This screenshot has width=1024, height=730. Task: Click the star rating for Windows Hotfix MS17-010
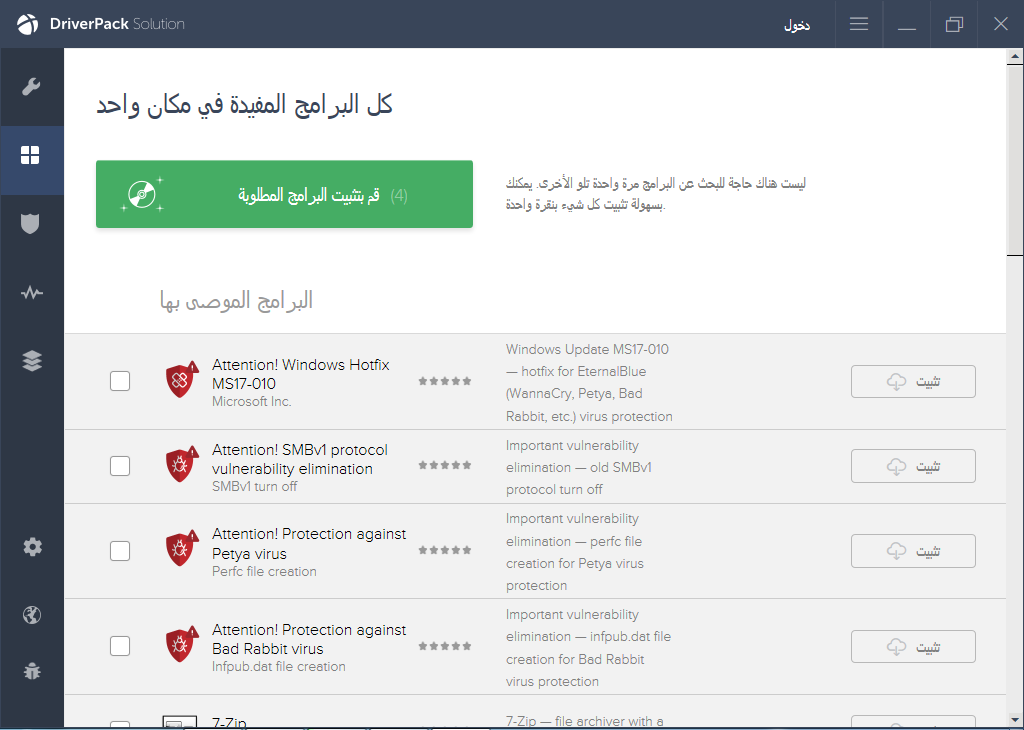pyautogui.click(x=445, y=381)
